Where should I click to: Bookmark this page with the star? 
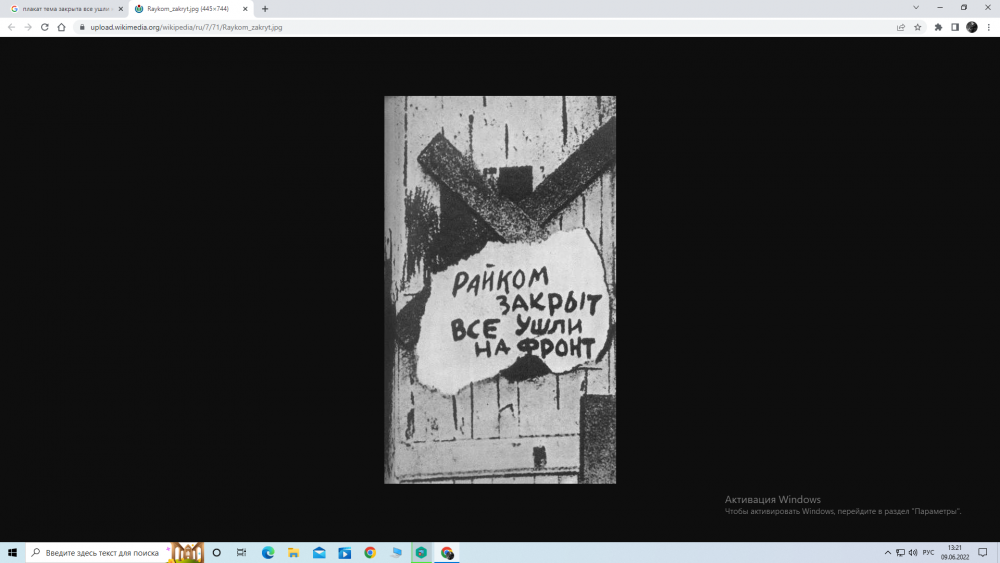click(918, 27)
